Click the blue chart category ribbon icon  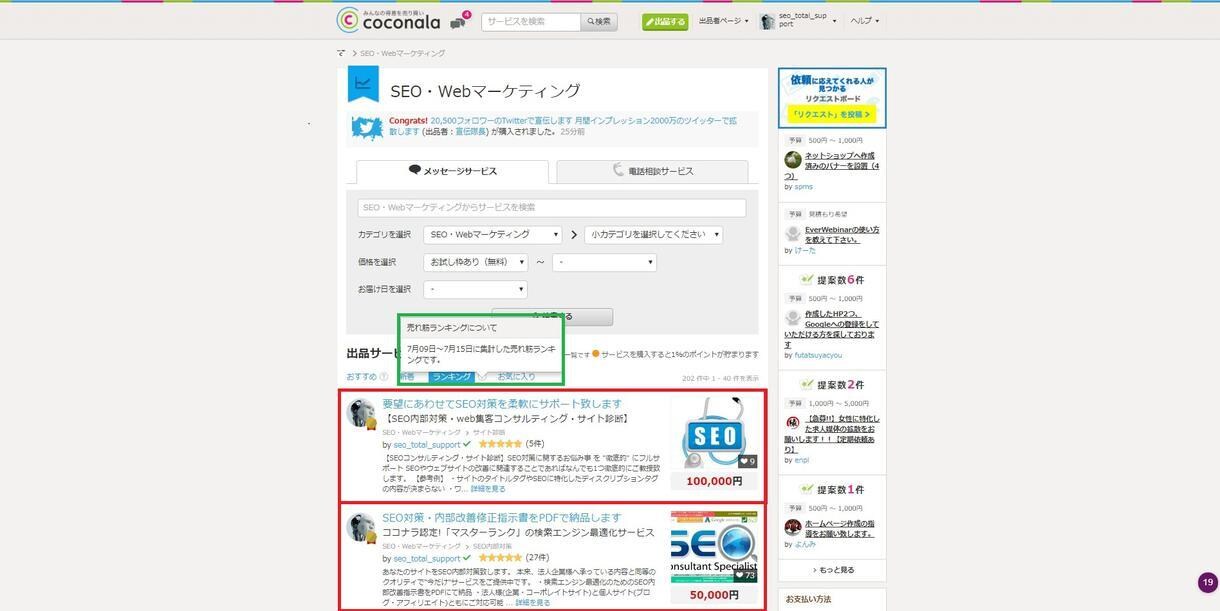click(x=363, y=84)
